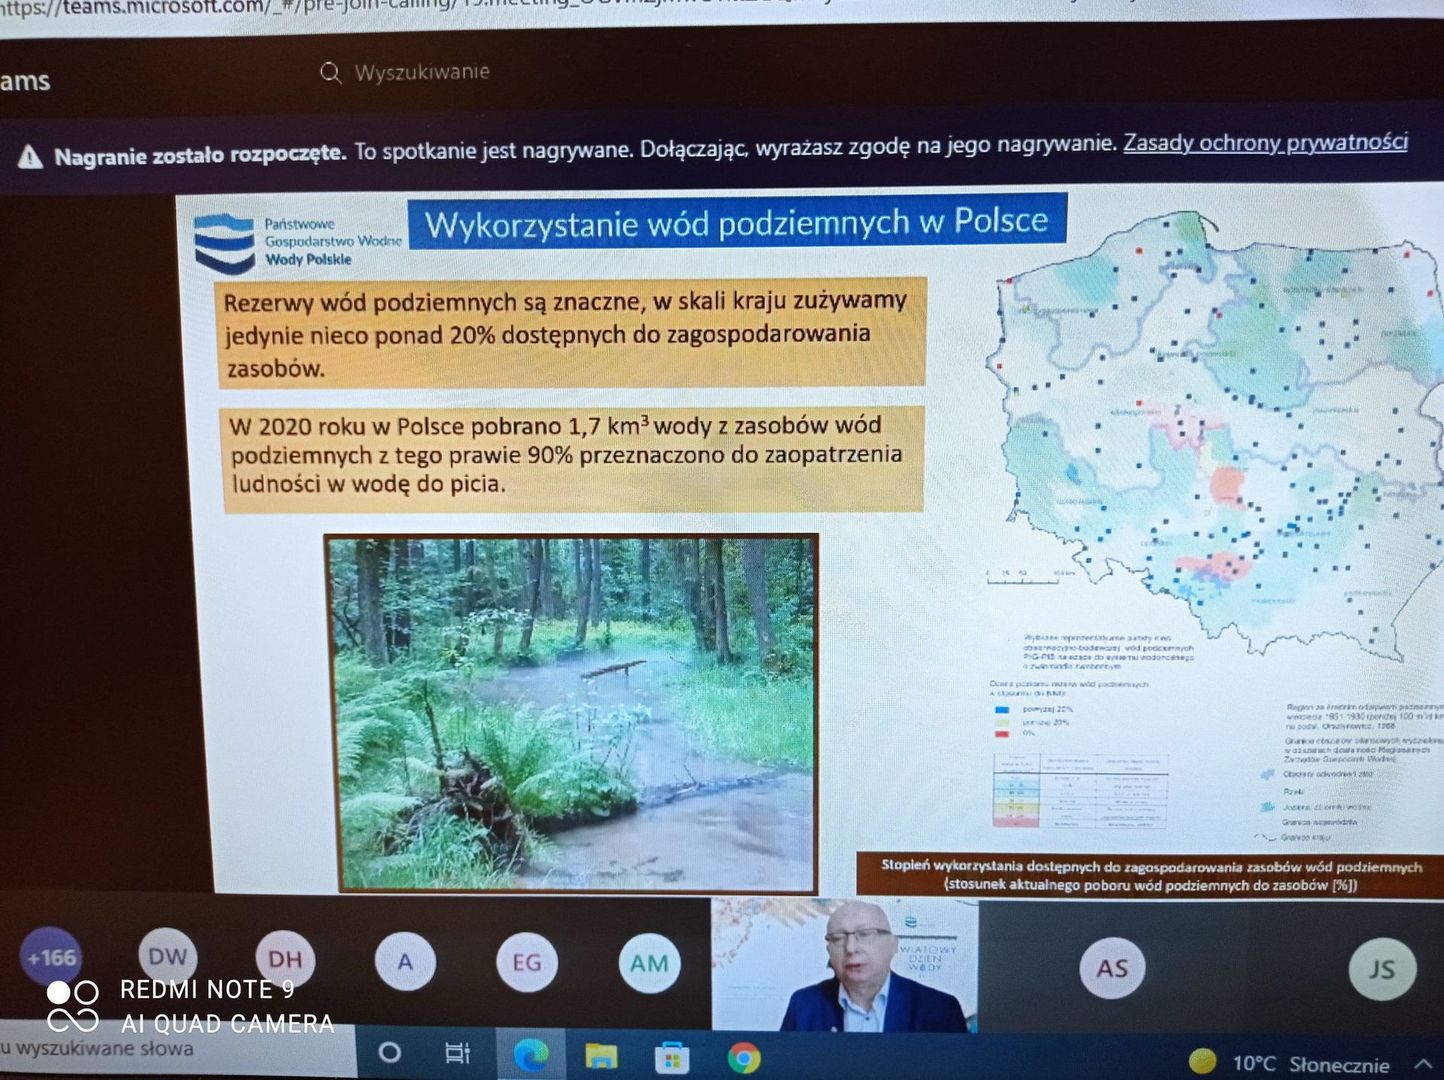Select participant avatar DH

(x=285, y=959)
